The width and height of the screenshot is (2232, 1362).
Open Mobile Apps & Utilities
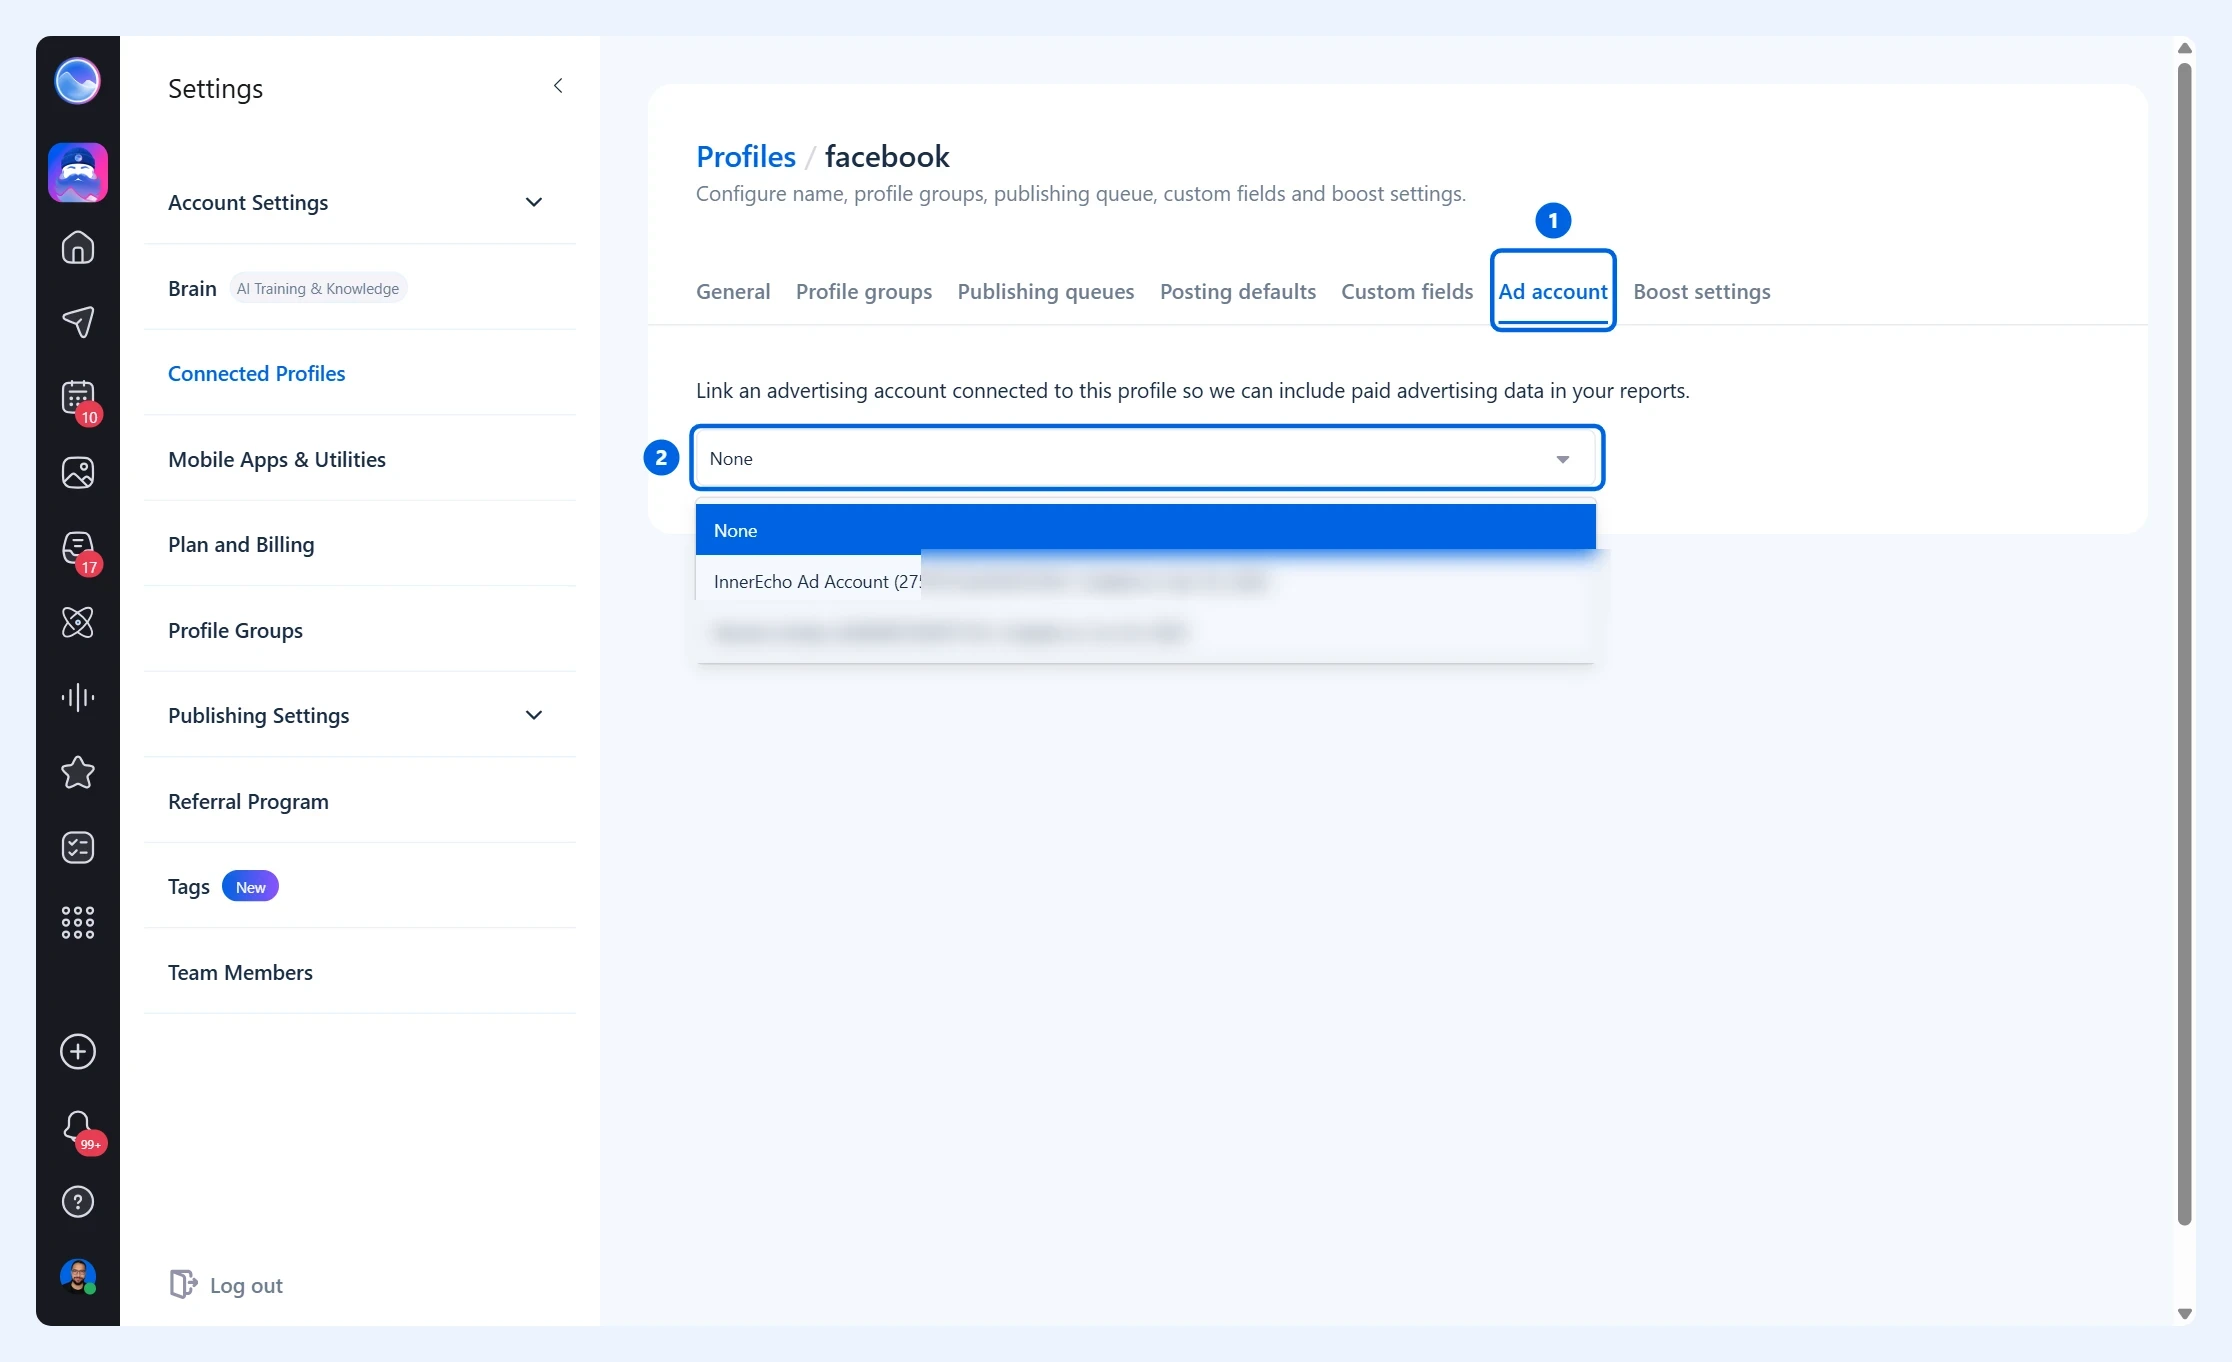point(360,459)
